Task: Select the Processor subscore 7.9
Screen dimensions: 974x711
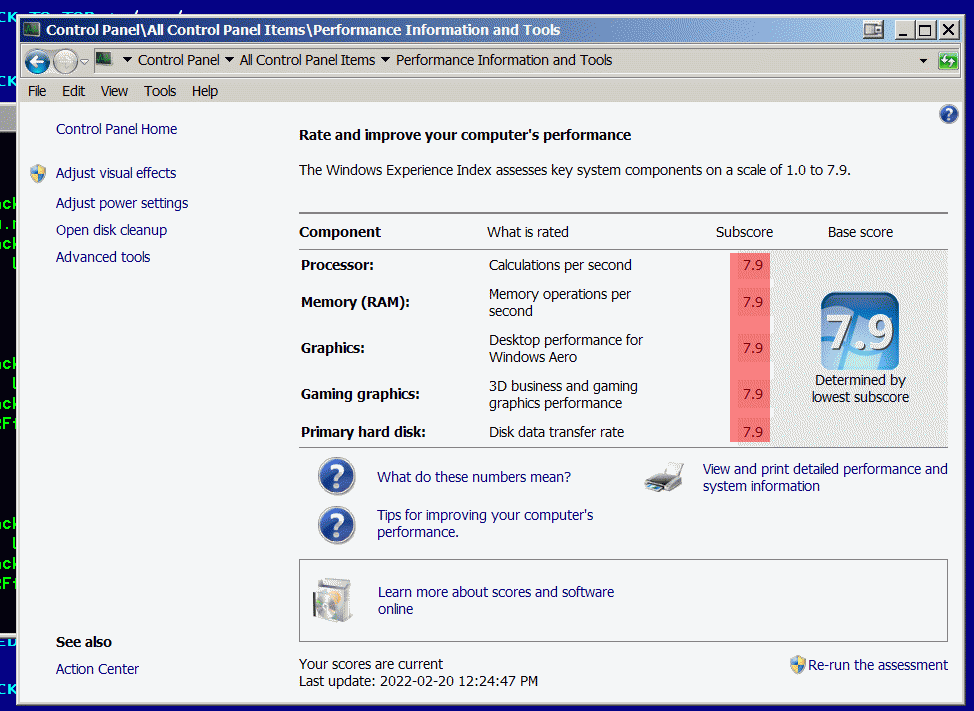Action: [x=753, y=265]
